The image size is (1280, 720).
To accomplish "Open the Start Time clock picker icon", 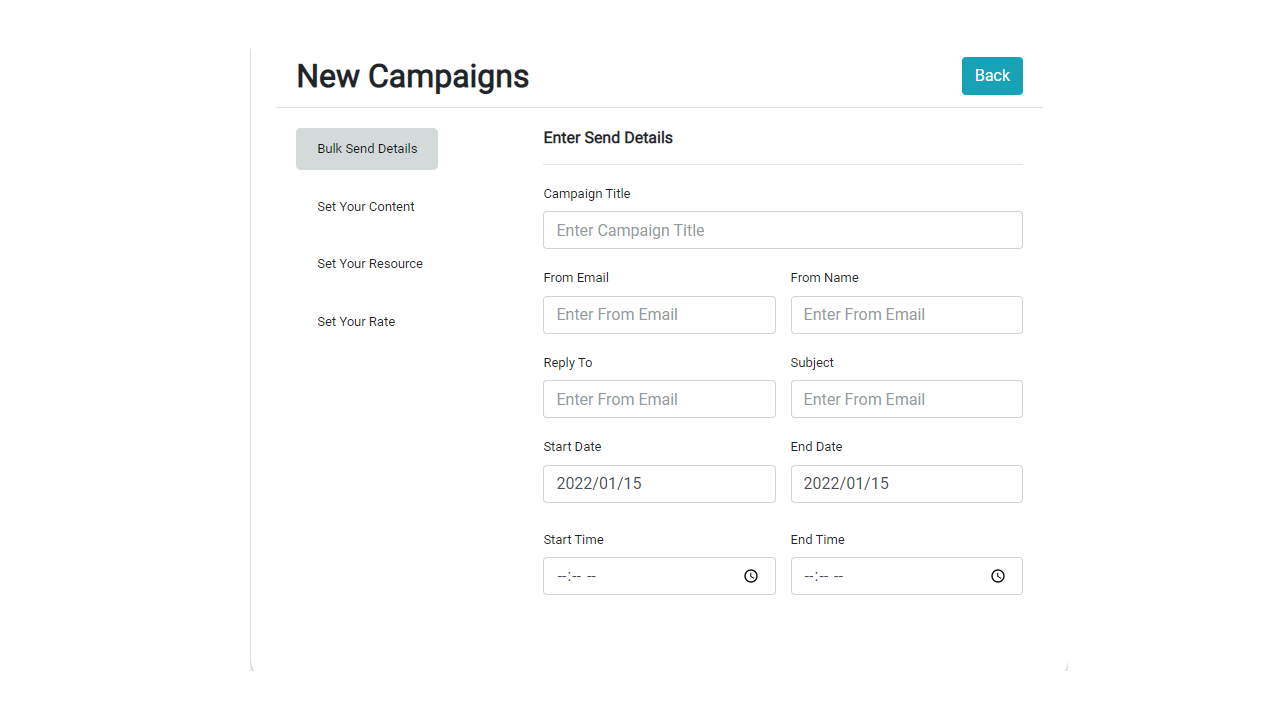I will tap(751, 576).
